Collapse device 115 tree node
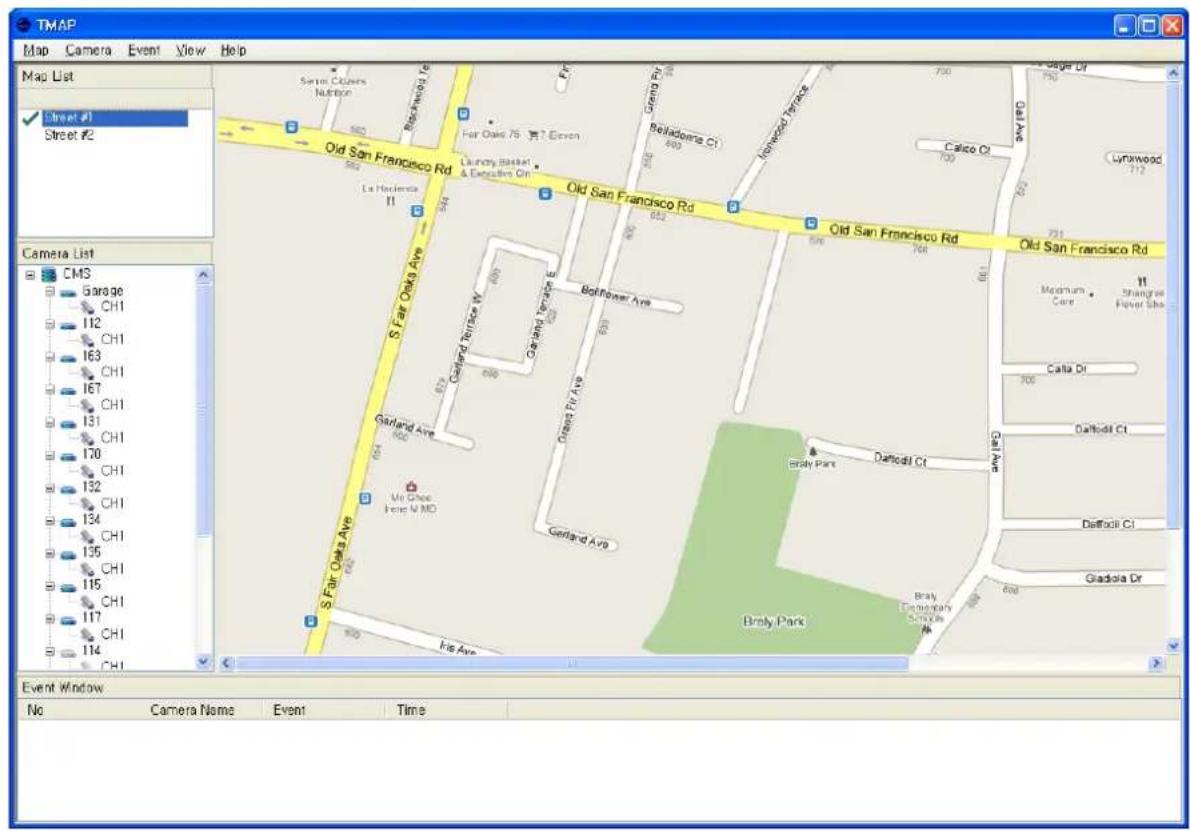The width and height of the screenshot is (1190, 831). click(50, 586)
